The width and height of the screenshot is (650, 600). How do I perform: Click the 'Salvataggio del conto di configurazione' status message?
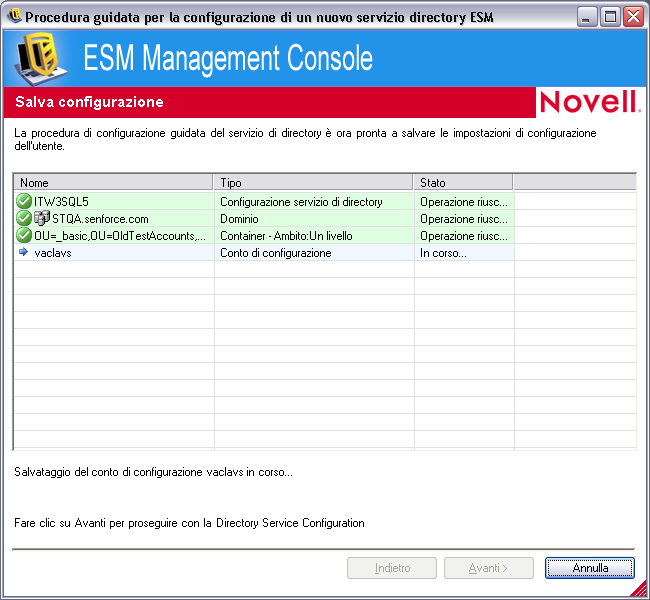click(x=153, y=472)
